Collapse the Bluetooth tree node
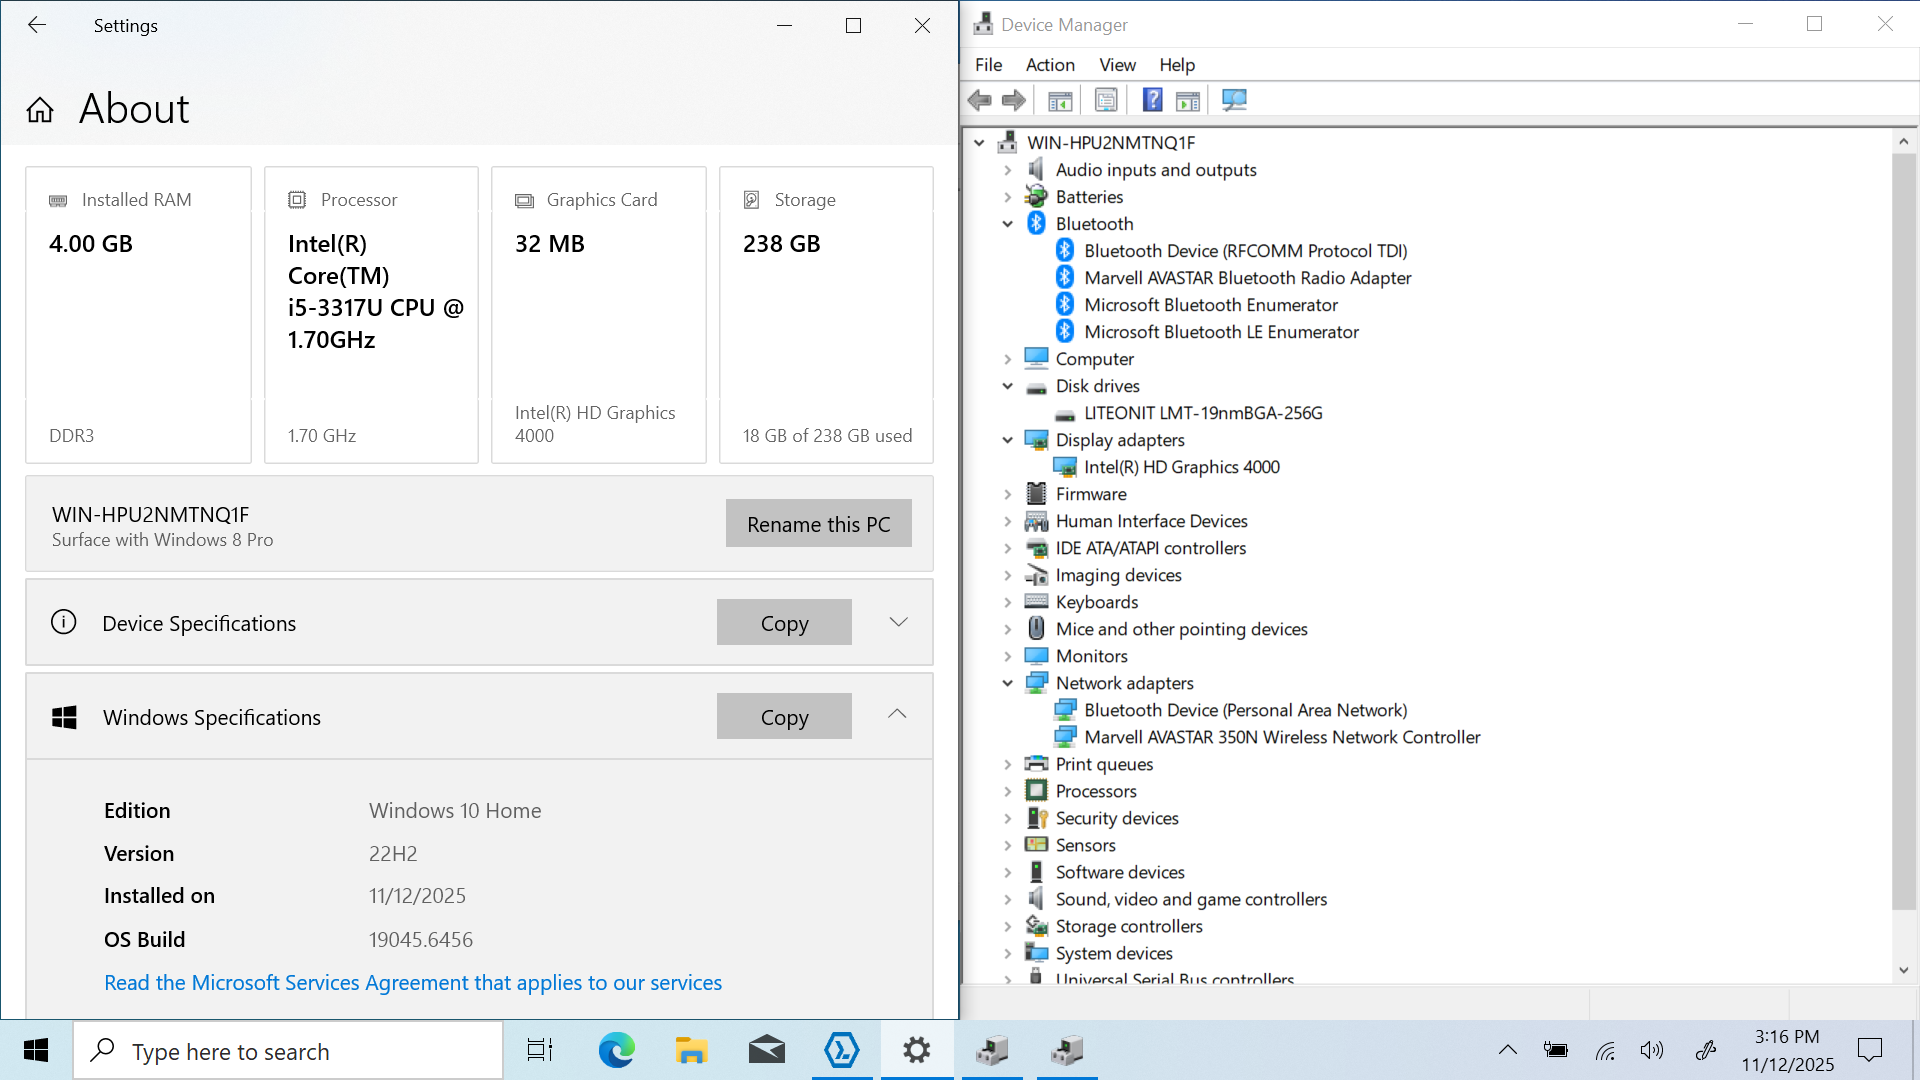 [1008, 224]
